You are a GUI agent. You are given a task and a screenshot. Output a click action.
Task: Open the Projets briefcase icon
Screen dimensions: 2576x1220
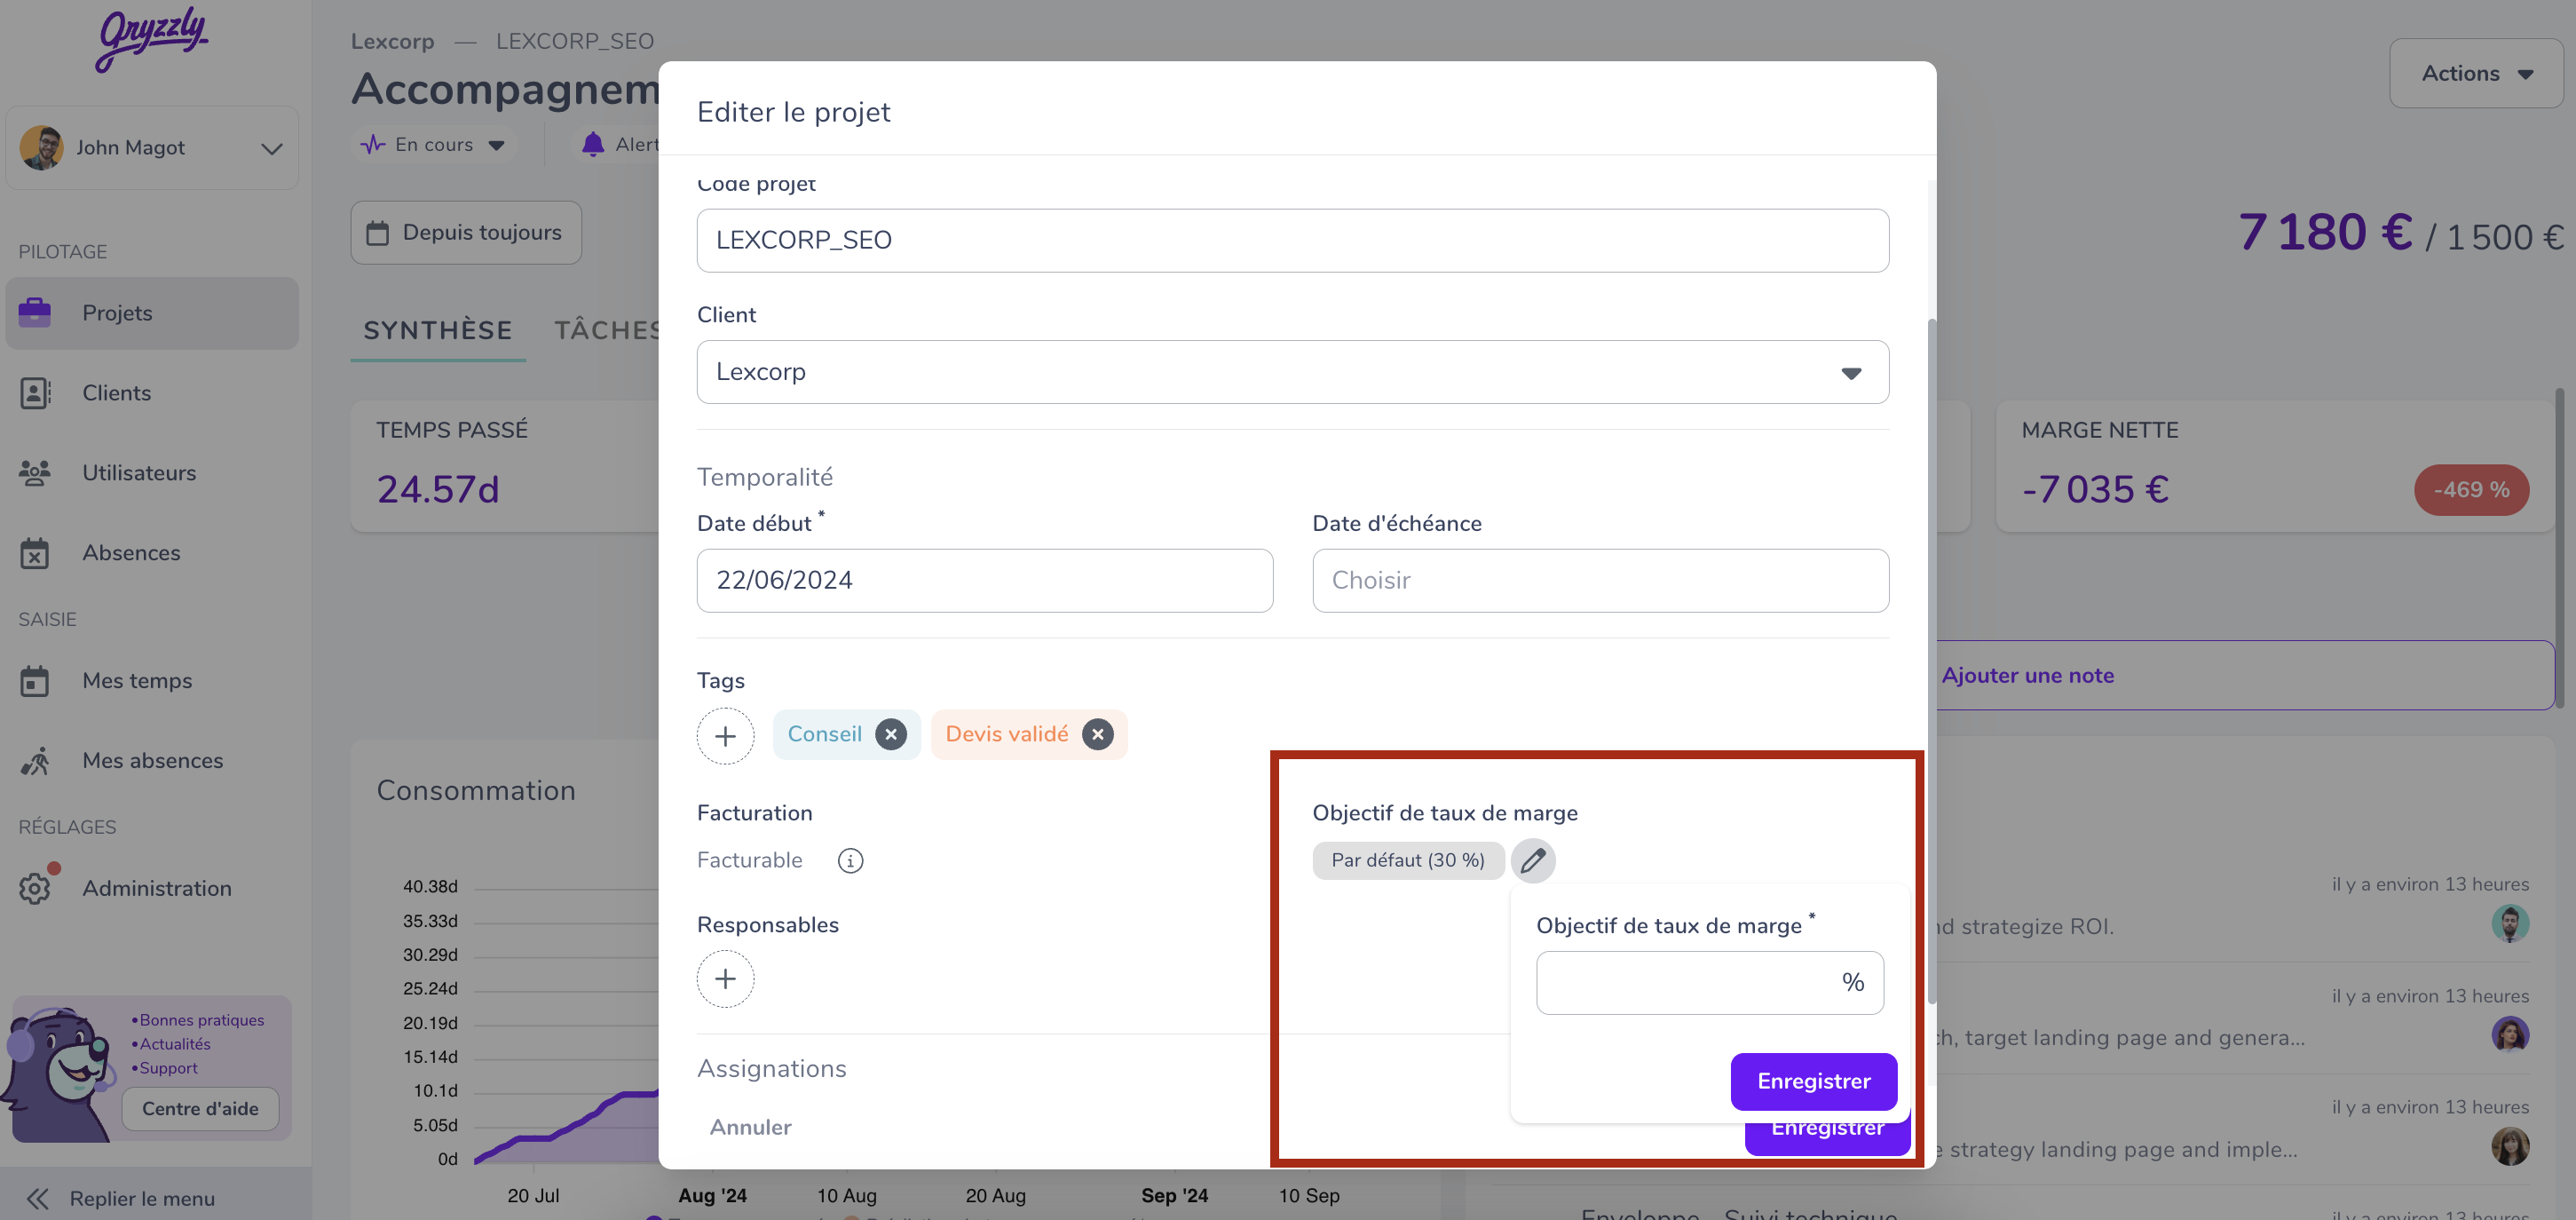[35, 313]
